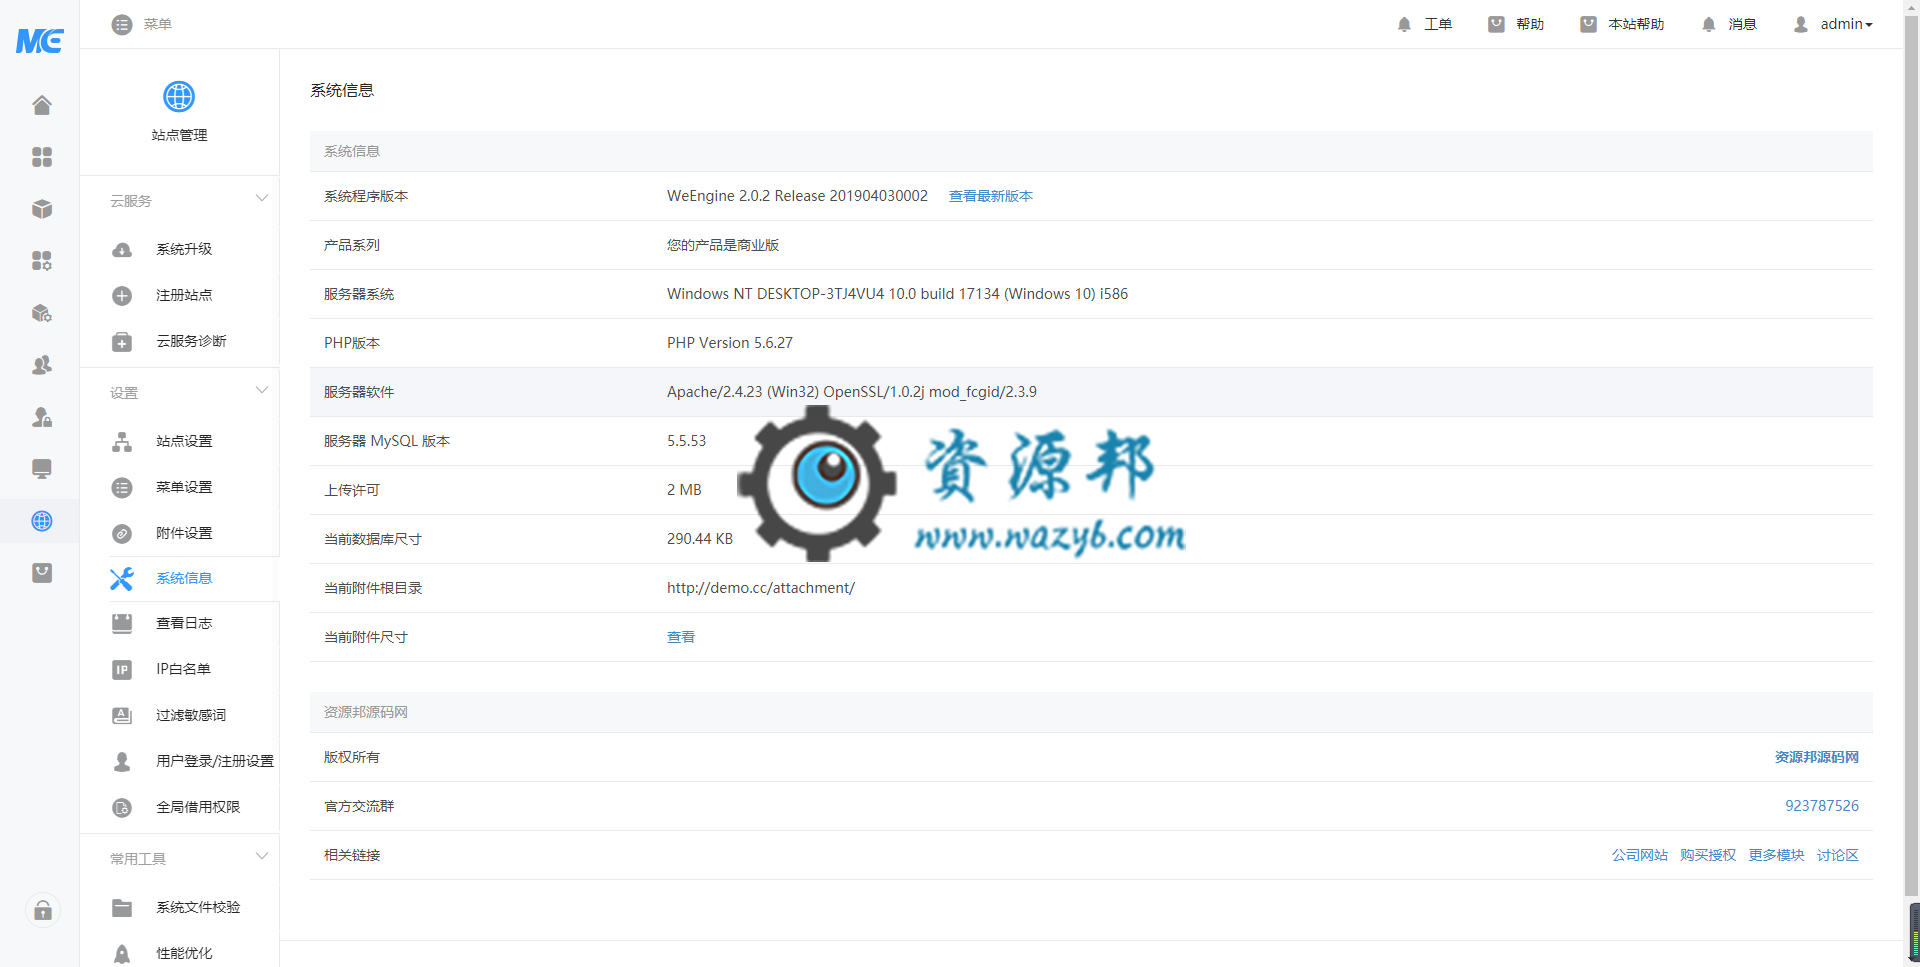Viewport: 1920px width, 967px height.
Task: Click the 查看最新版本 link
Action: coord(991,196)
